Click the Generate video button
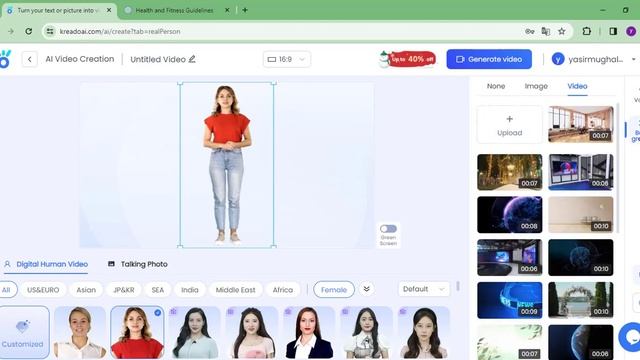 point(489,59)
